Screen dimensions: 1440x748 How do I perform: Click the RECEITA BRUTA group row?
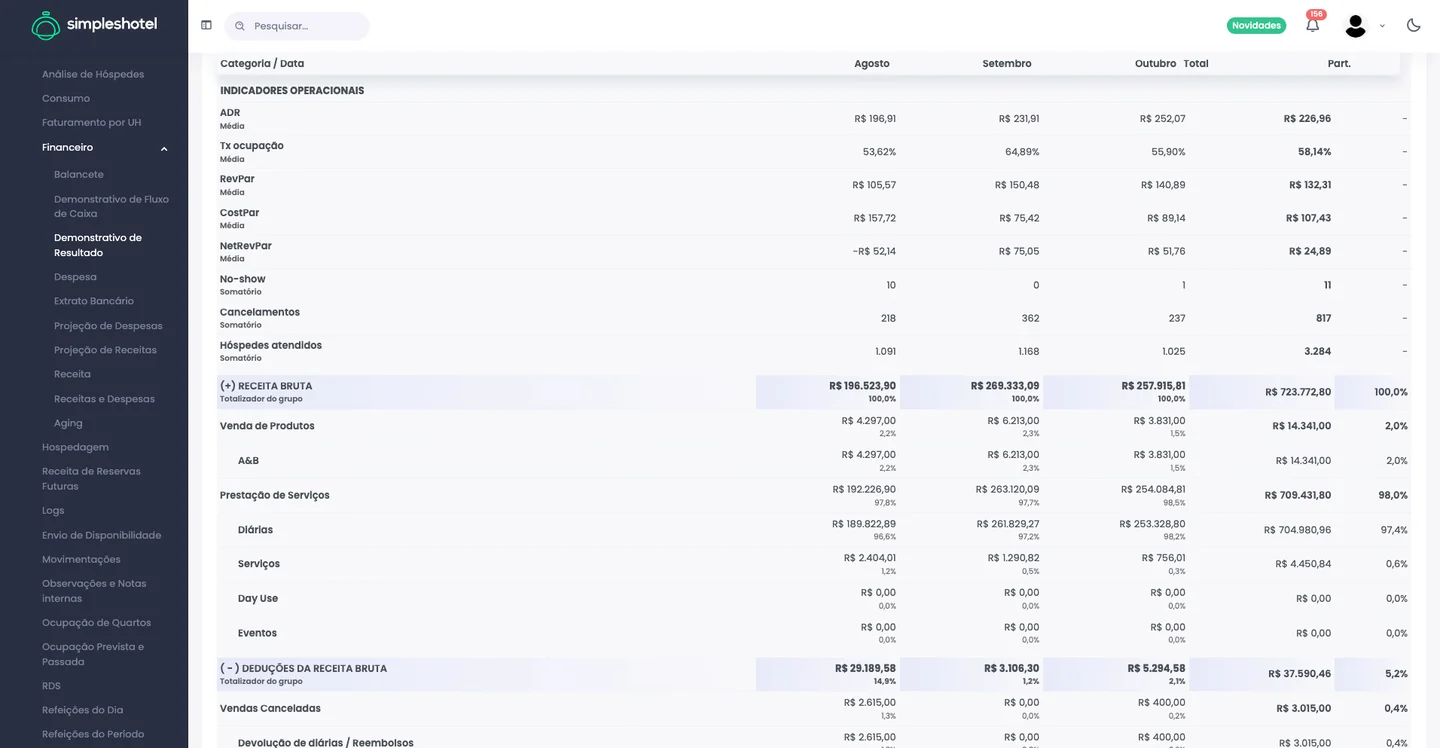click(814, 392)
